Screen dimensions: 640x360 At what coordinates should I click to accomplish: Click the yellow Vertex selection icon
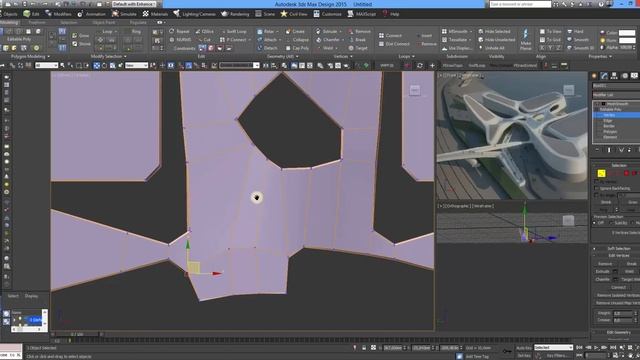[601, 173]
